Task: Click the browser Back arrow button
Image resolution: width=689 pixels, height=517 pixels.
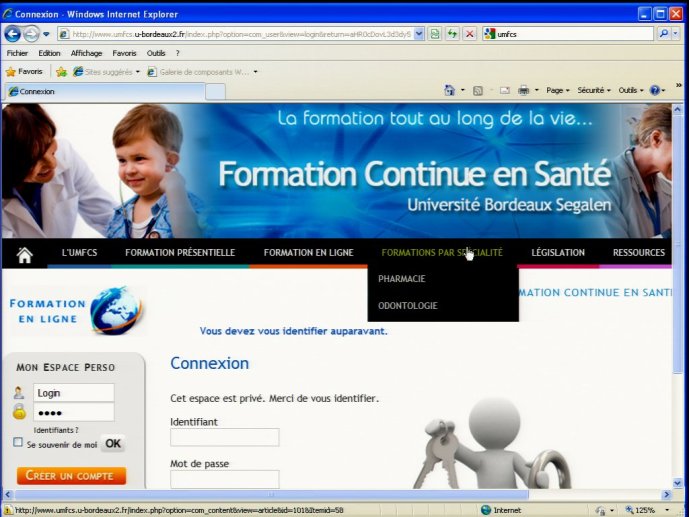Action: 12,34
